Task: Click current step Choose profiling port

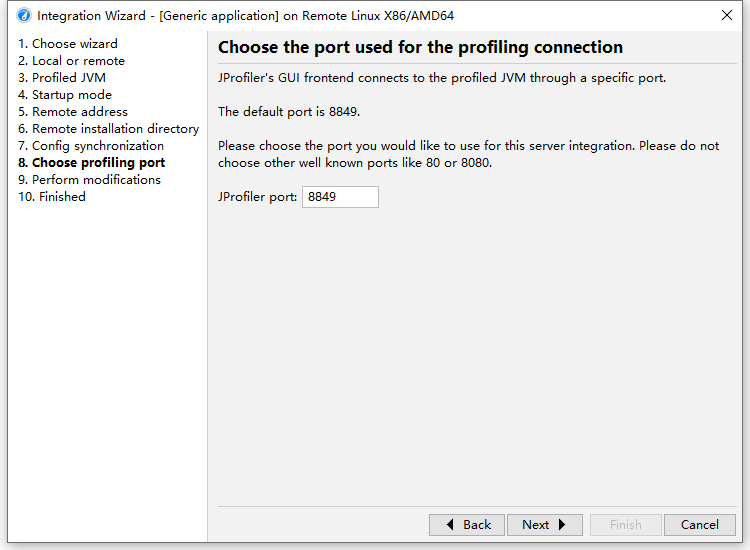Action: coord(92,163)
